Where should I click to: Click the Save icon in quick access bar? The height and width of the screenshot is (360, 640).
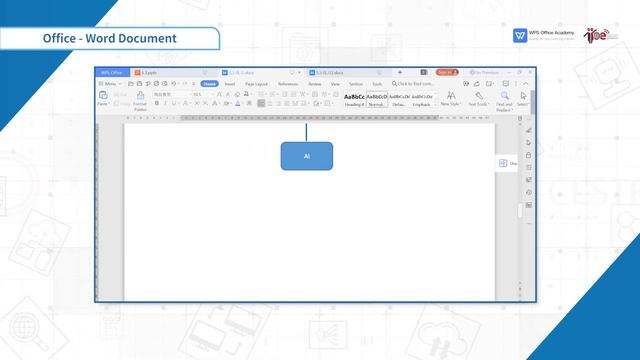(139, 84)
